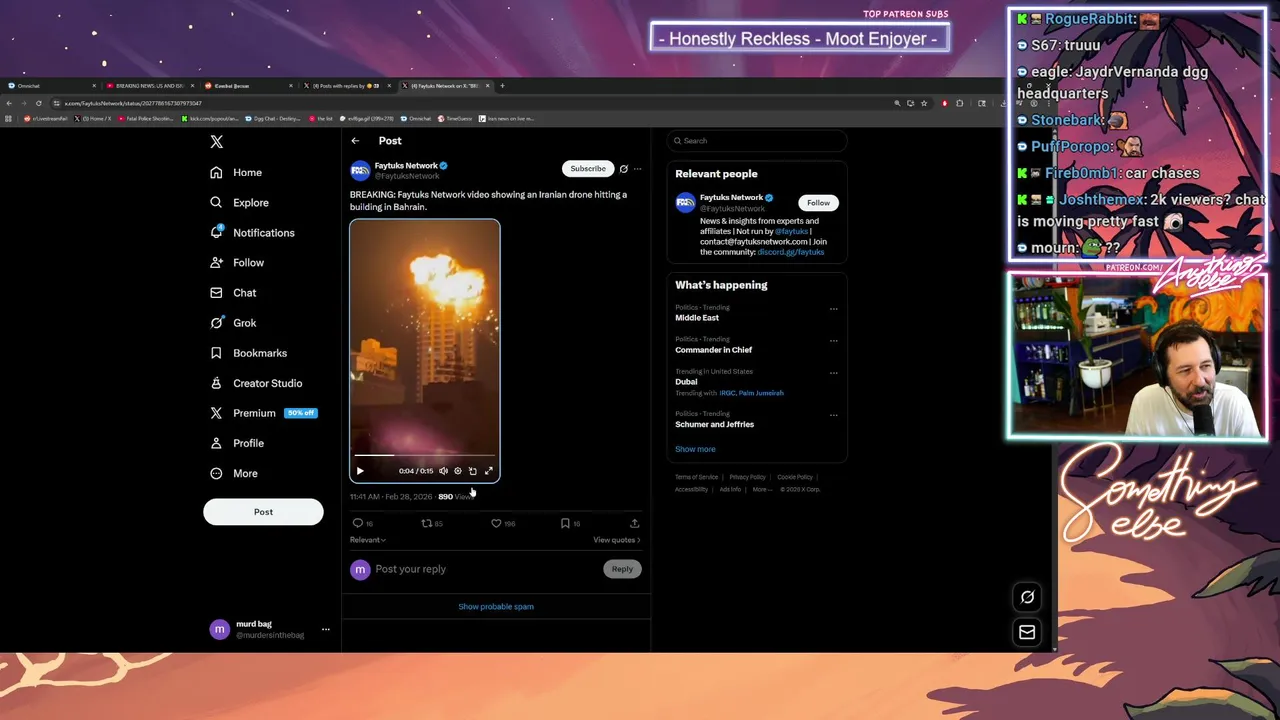The width and height of the screenshot is (1280, 720).
Task: Open Commander in Chief trending topic
Action: click(x=714, y=350)
